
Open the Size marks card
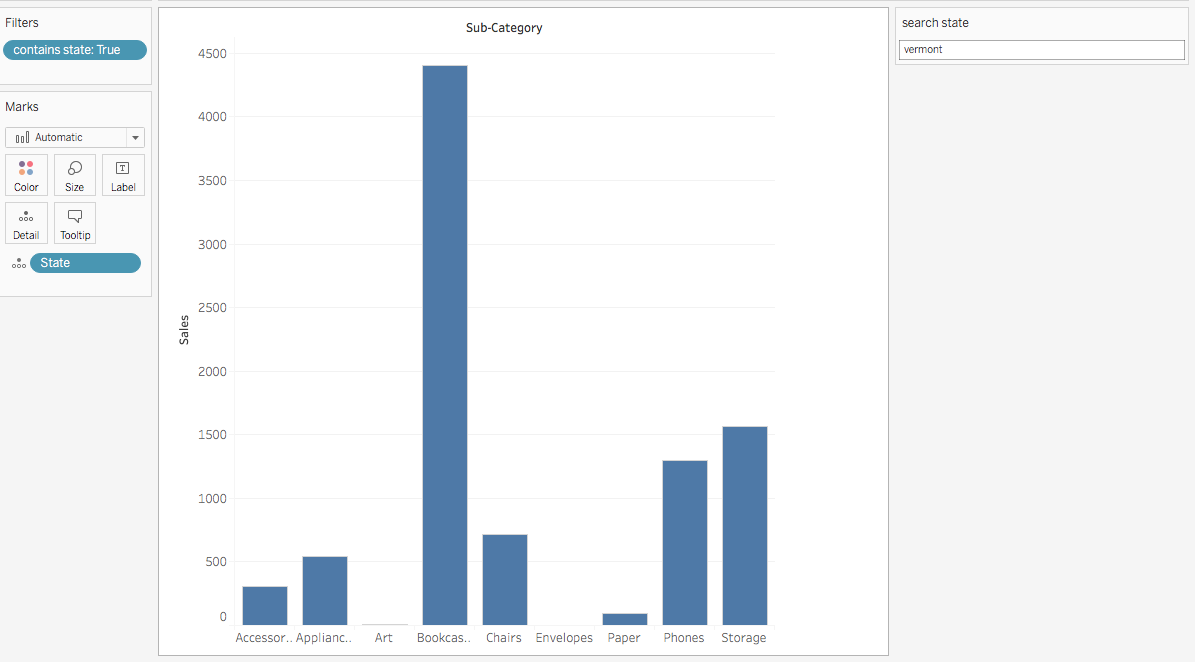point(75,175)
